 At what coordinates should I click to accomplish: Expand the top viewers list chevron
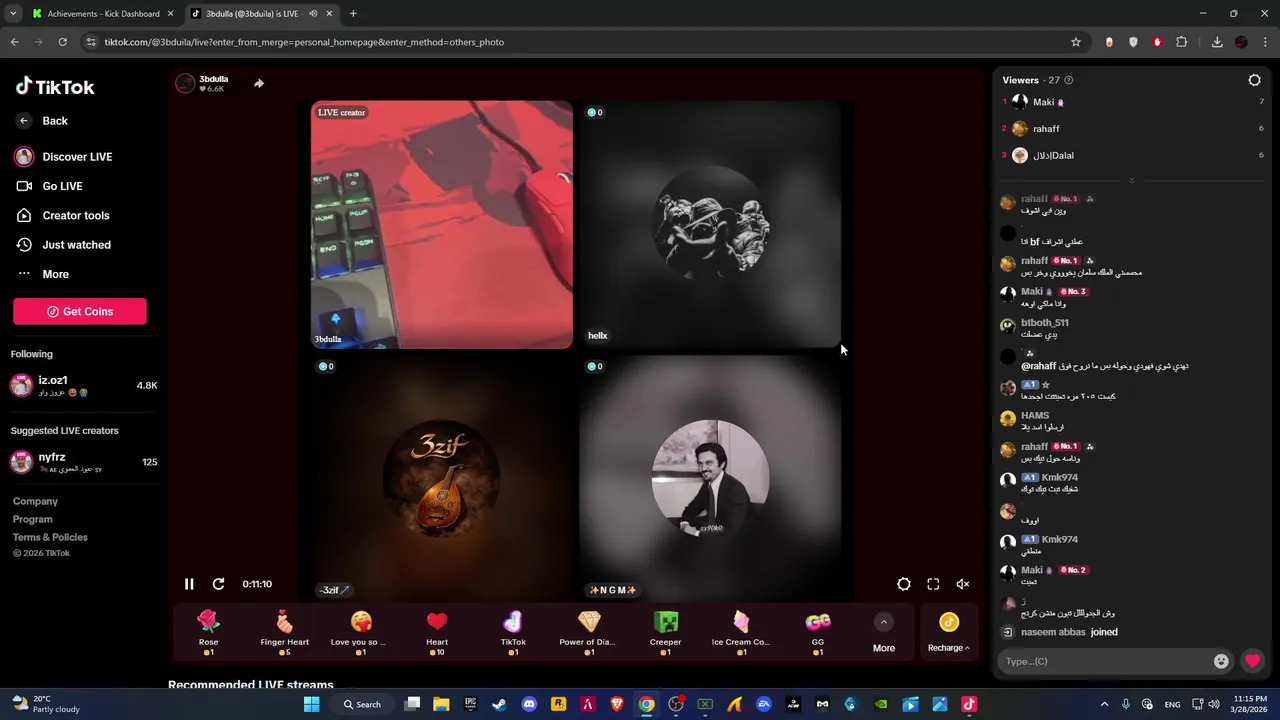point(1132,181)
